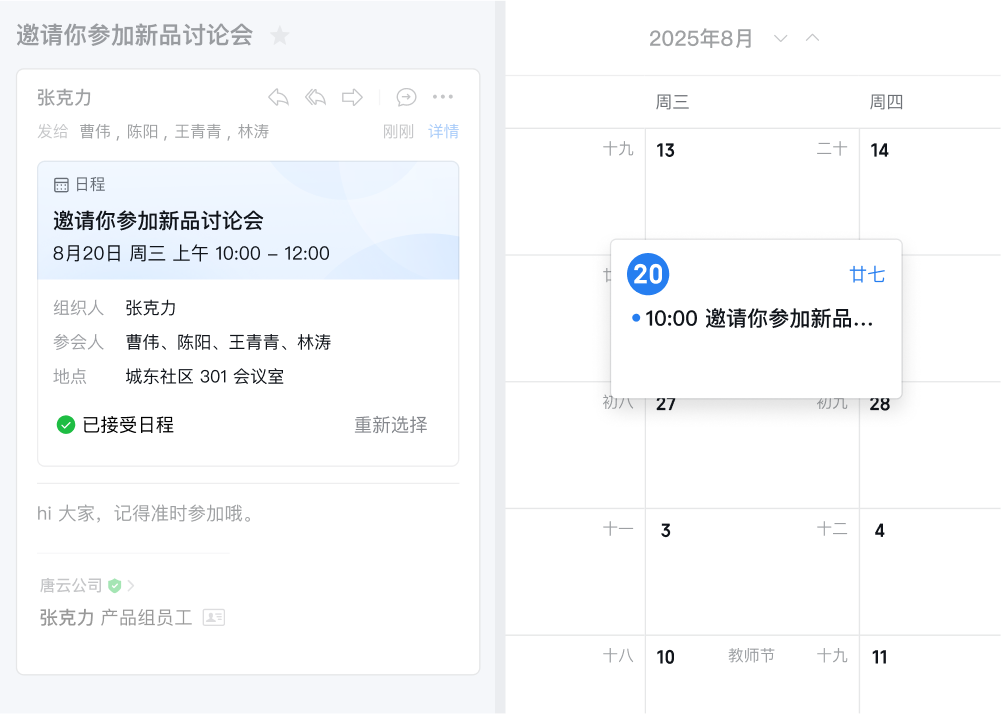Forward this email with arrow icon
Image resolution: width=1001 pixels, height=714 pixels.
coord(352,97)
